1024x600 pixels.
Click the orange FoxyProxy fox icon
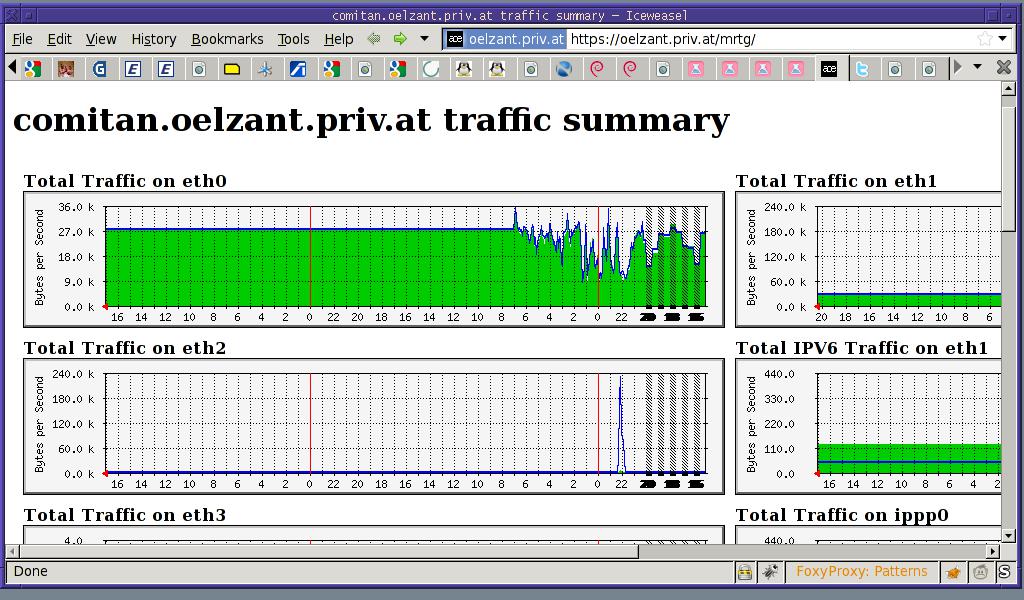click(954, 572)
